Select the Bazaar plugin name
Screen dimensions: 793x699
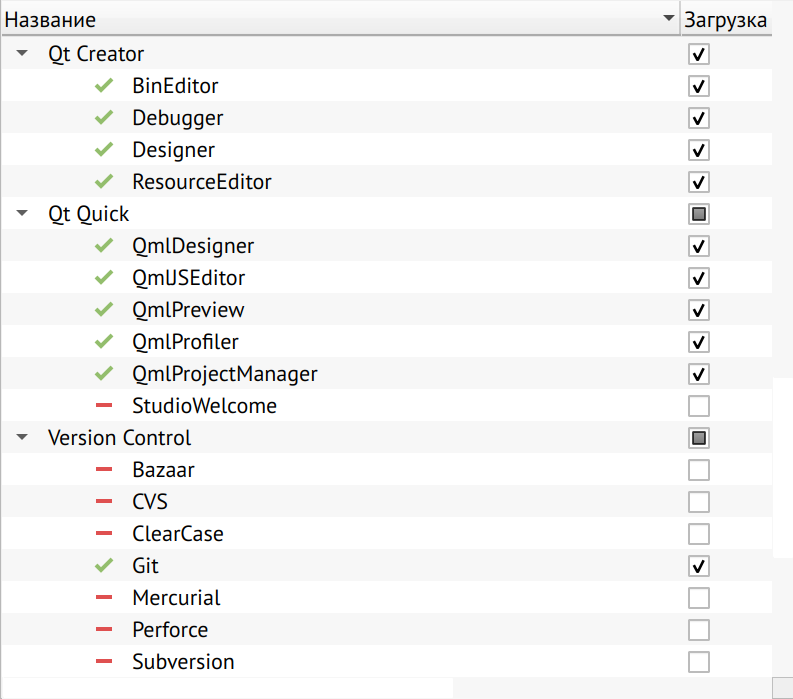click(163, 470)
